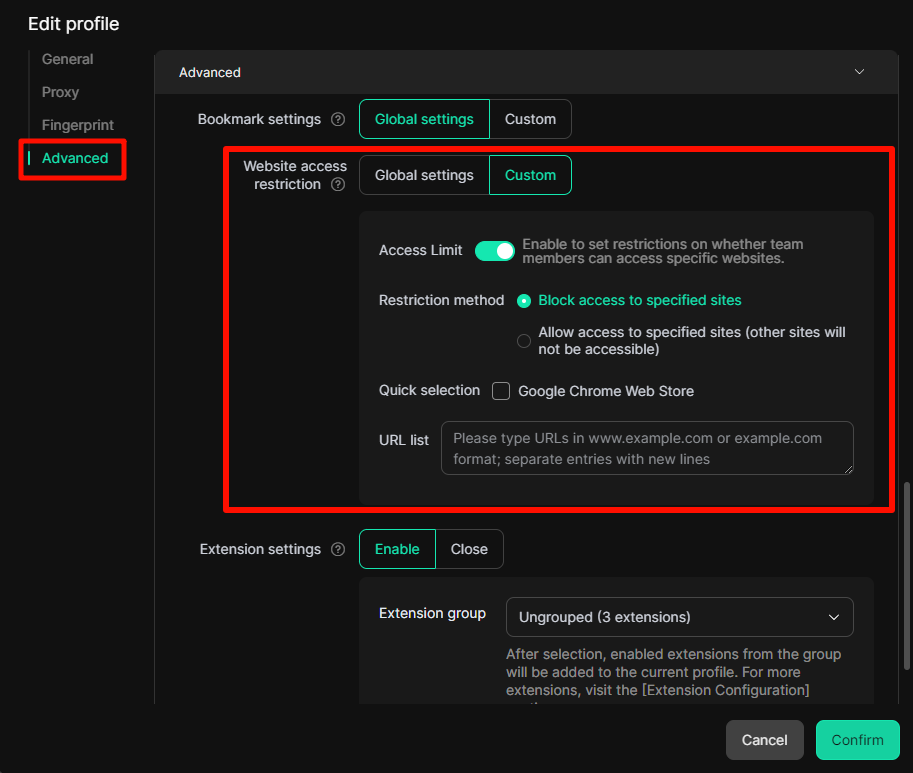913x773 pixels.
Task: Check the Google Chrome Web Store box
Action: click(501, 391)
